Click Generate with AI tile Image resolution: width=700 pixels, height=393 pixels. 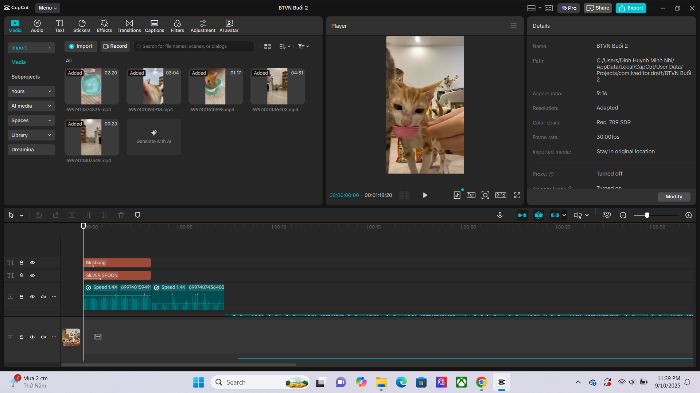point(154,137)
